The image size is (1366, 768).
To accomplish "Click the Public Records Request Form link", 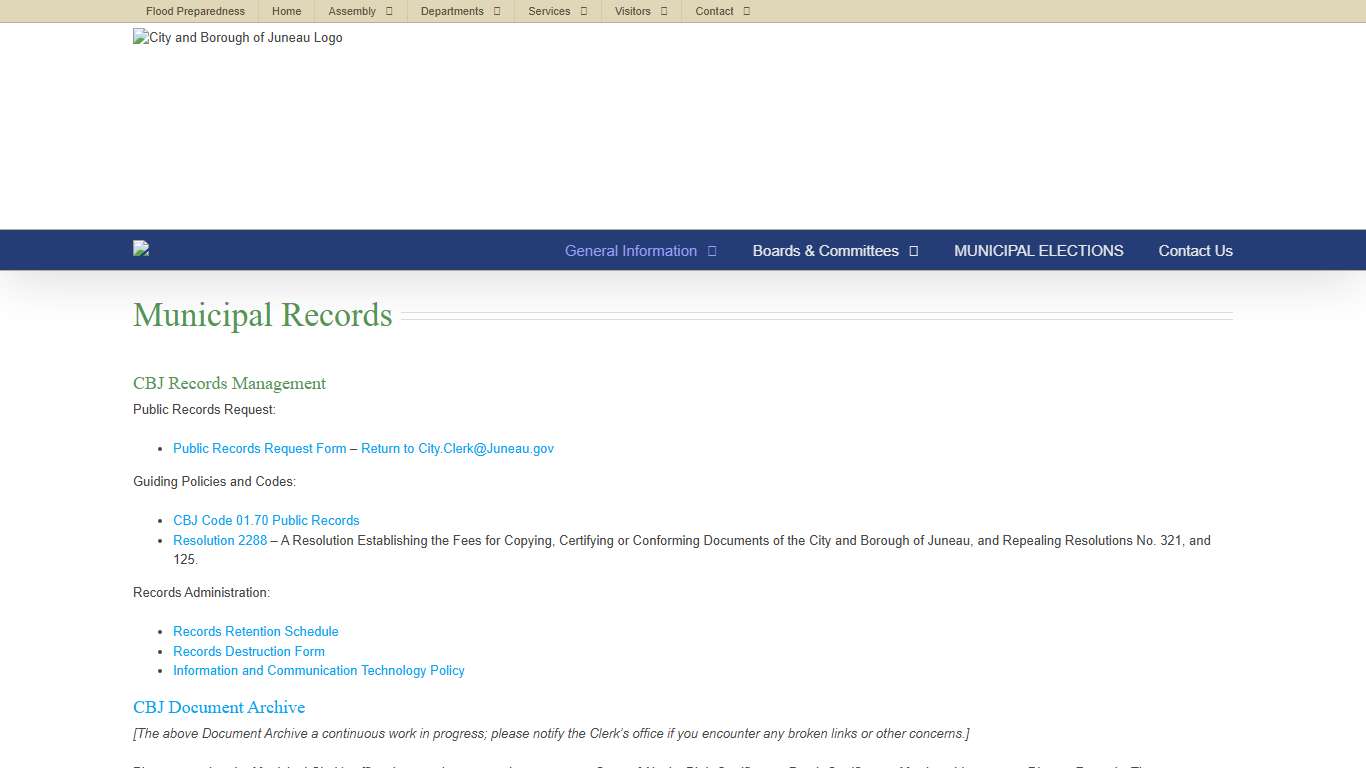I will point(259,448).
